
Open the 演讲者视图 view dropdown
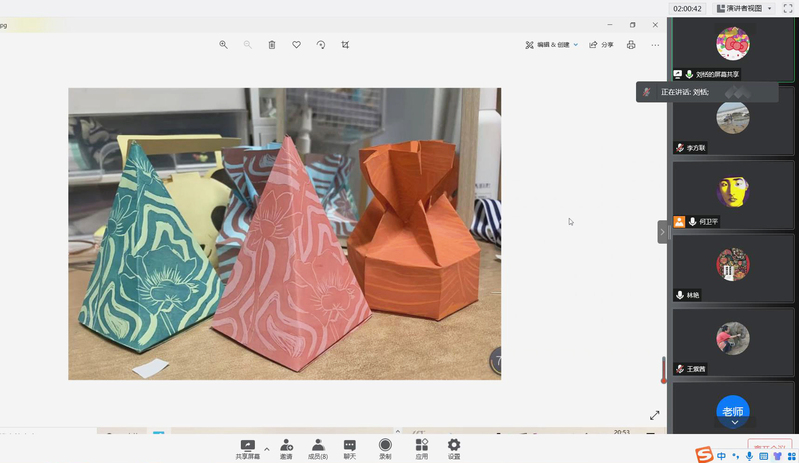pos(744,8)
